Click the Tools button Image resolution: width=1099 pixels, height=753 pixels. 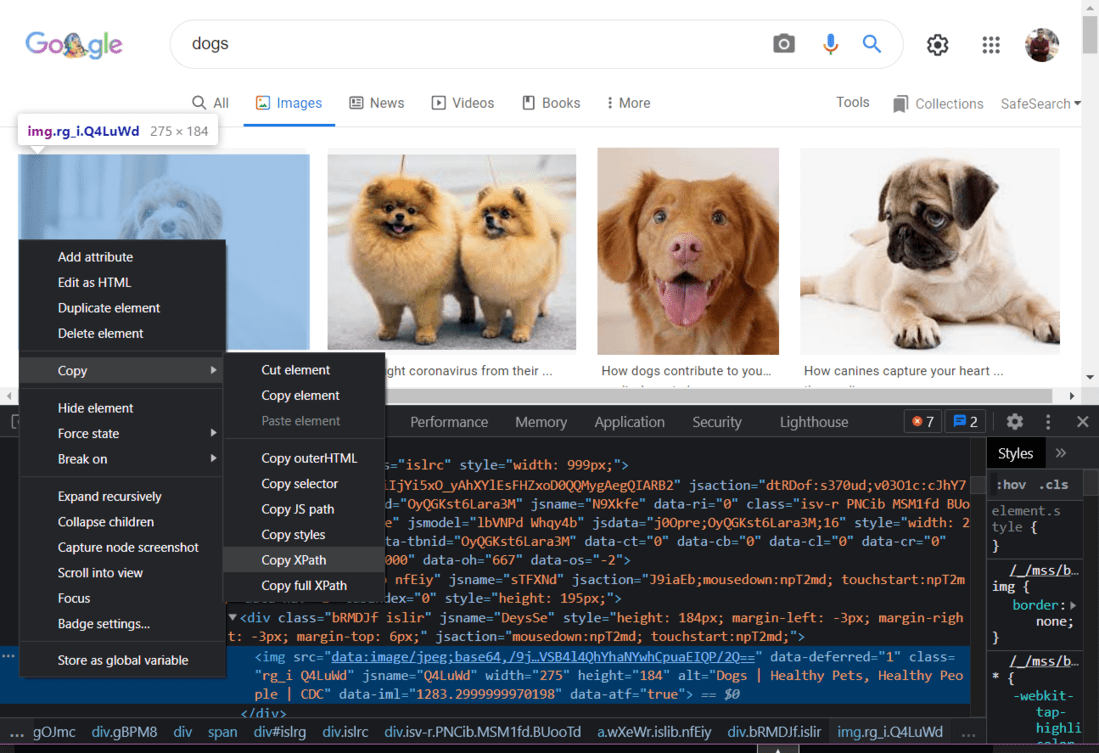[x=852, y=102]
